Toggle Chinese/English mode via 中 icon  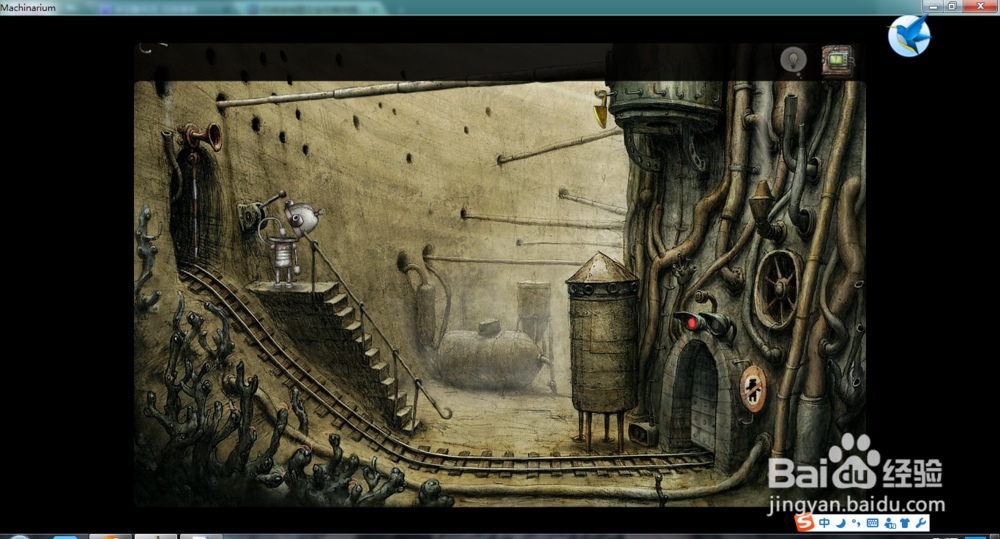825,523
